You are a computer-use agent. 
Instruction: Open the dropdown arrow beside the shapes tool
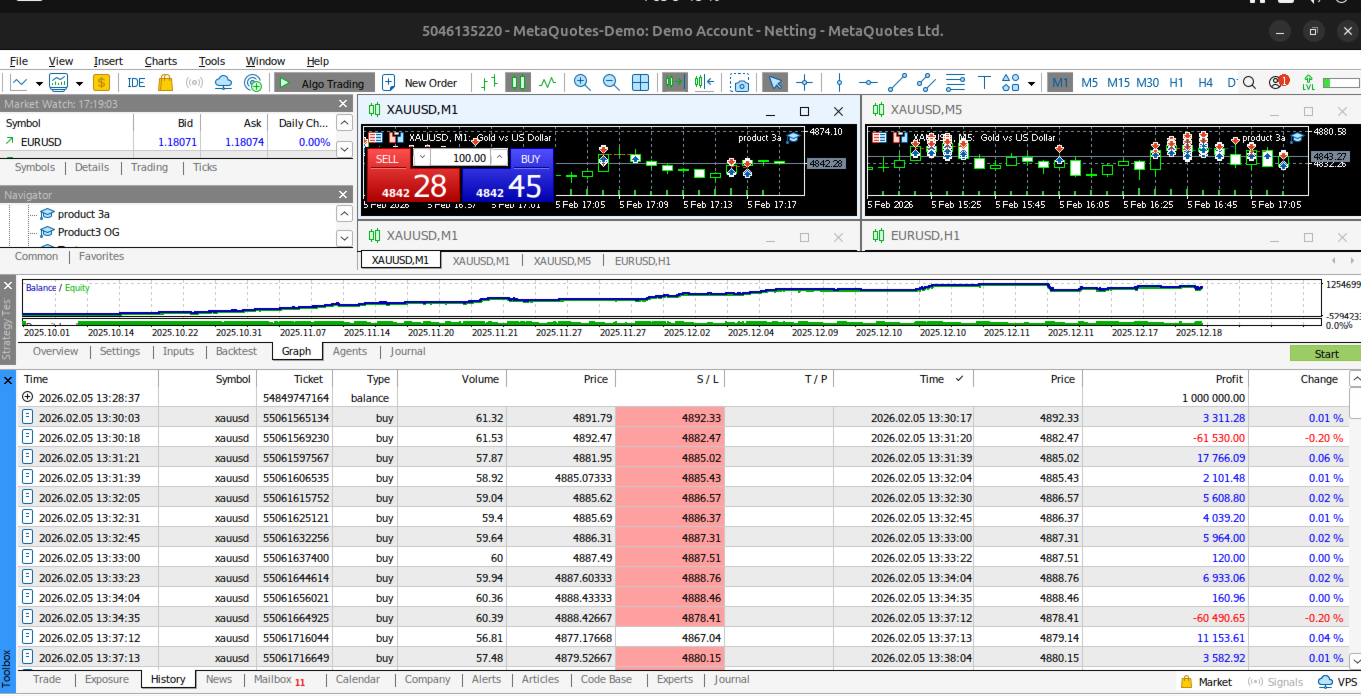tap(1031, 83)
